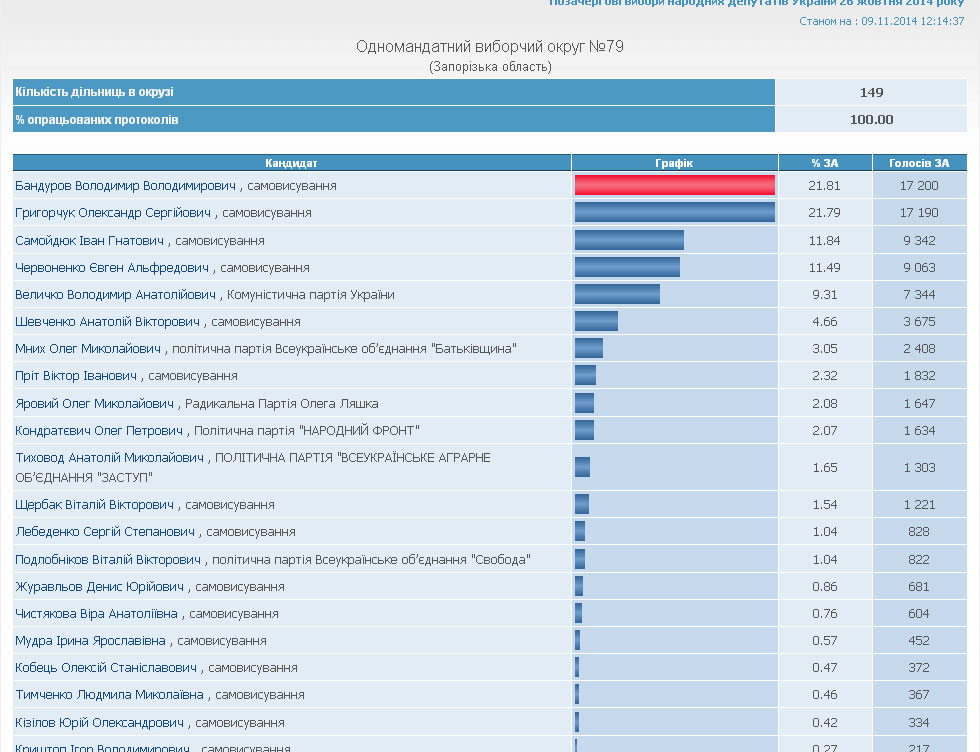This screenshot has width=980, height=752.
Task: Select Щербак Віталій Вікторович link
Action: [x=95, y=505]
